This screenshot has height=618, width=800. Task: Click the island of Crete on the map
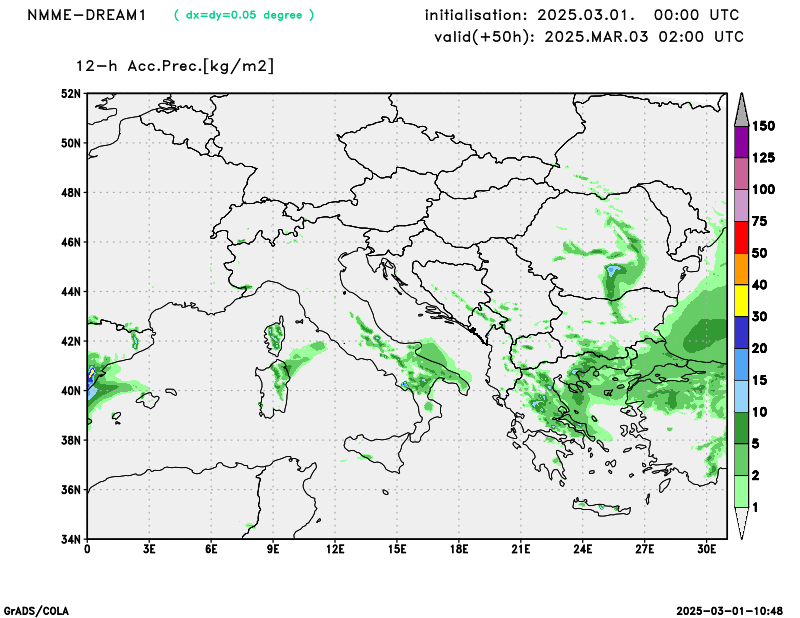(602, 507)
